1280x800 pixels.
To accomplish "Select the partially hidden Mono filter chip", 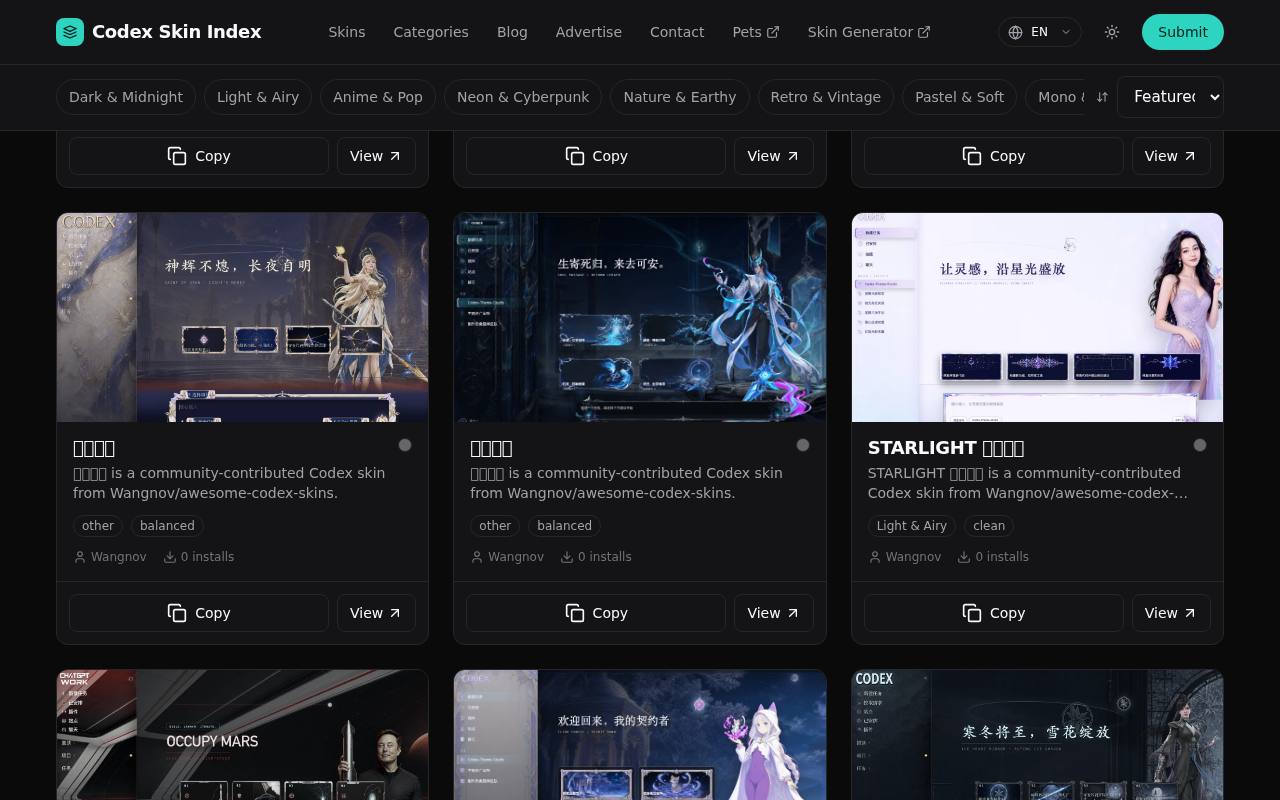I will coord(1056,97).
